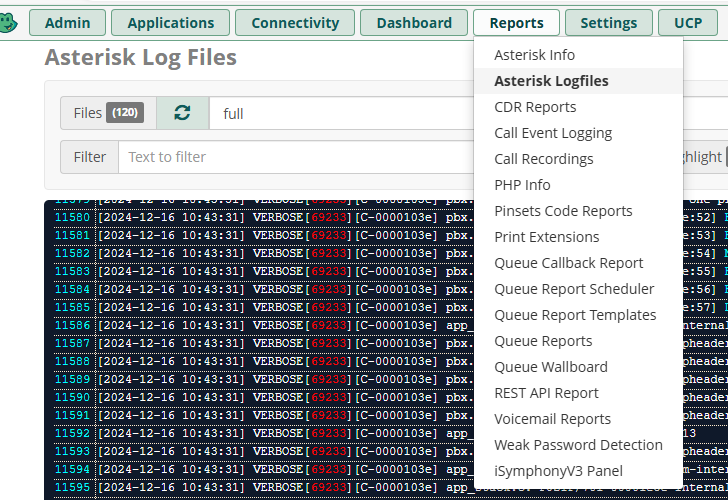Open the Settings menu

609,23
